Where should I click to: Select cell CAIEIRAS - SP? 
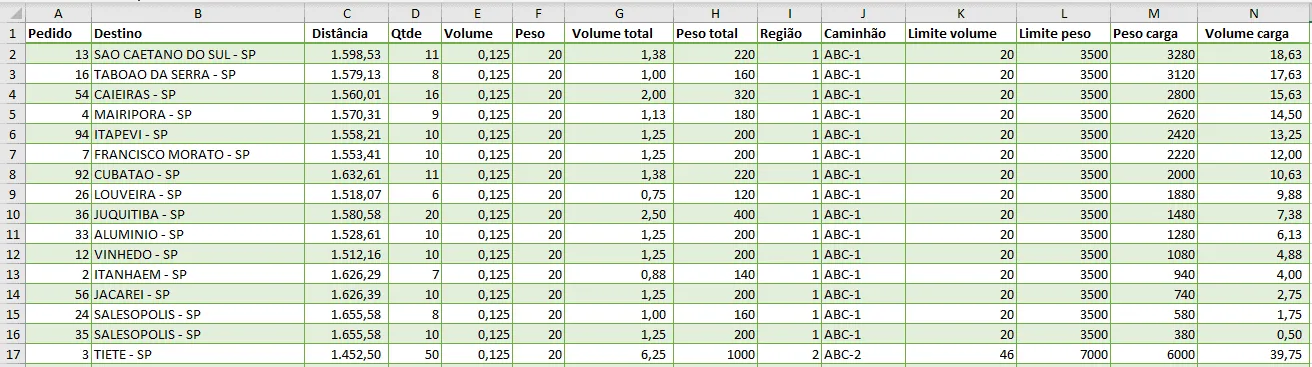pos(199,94)
